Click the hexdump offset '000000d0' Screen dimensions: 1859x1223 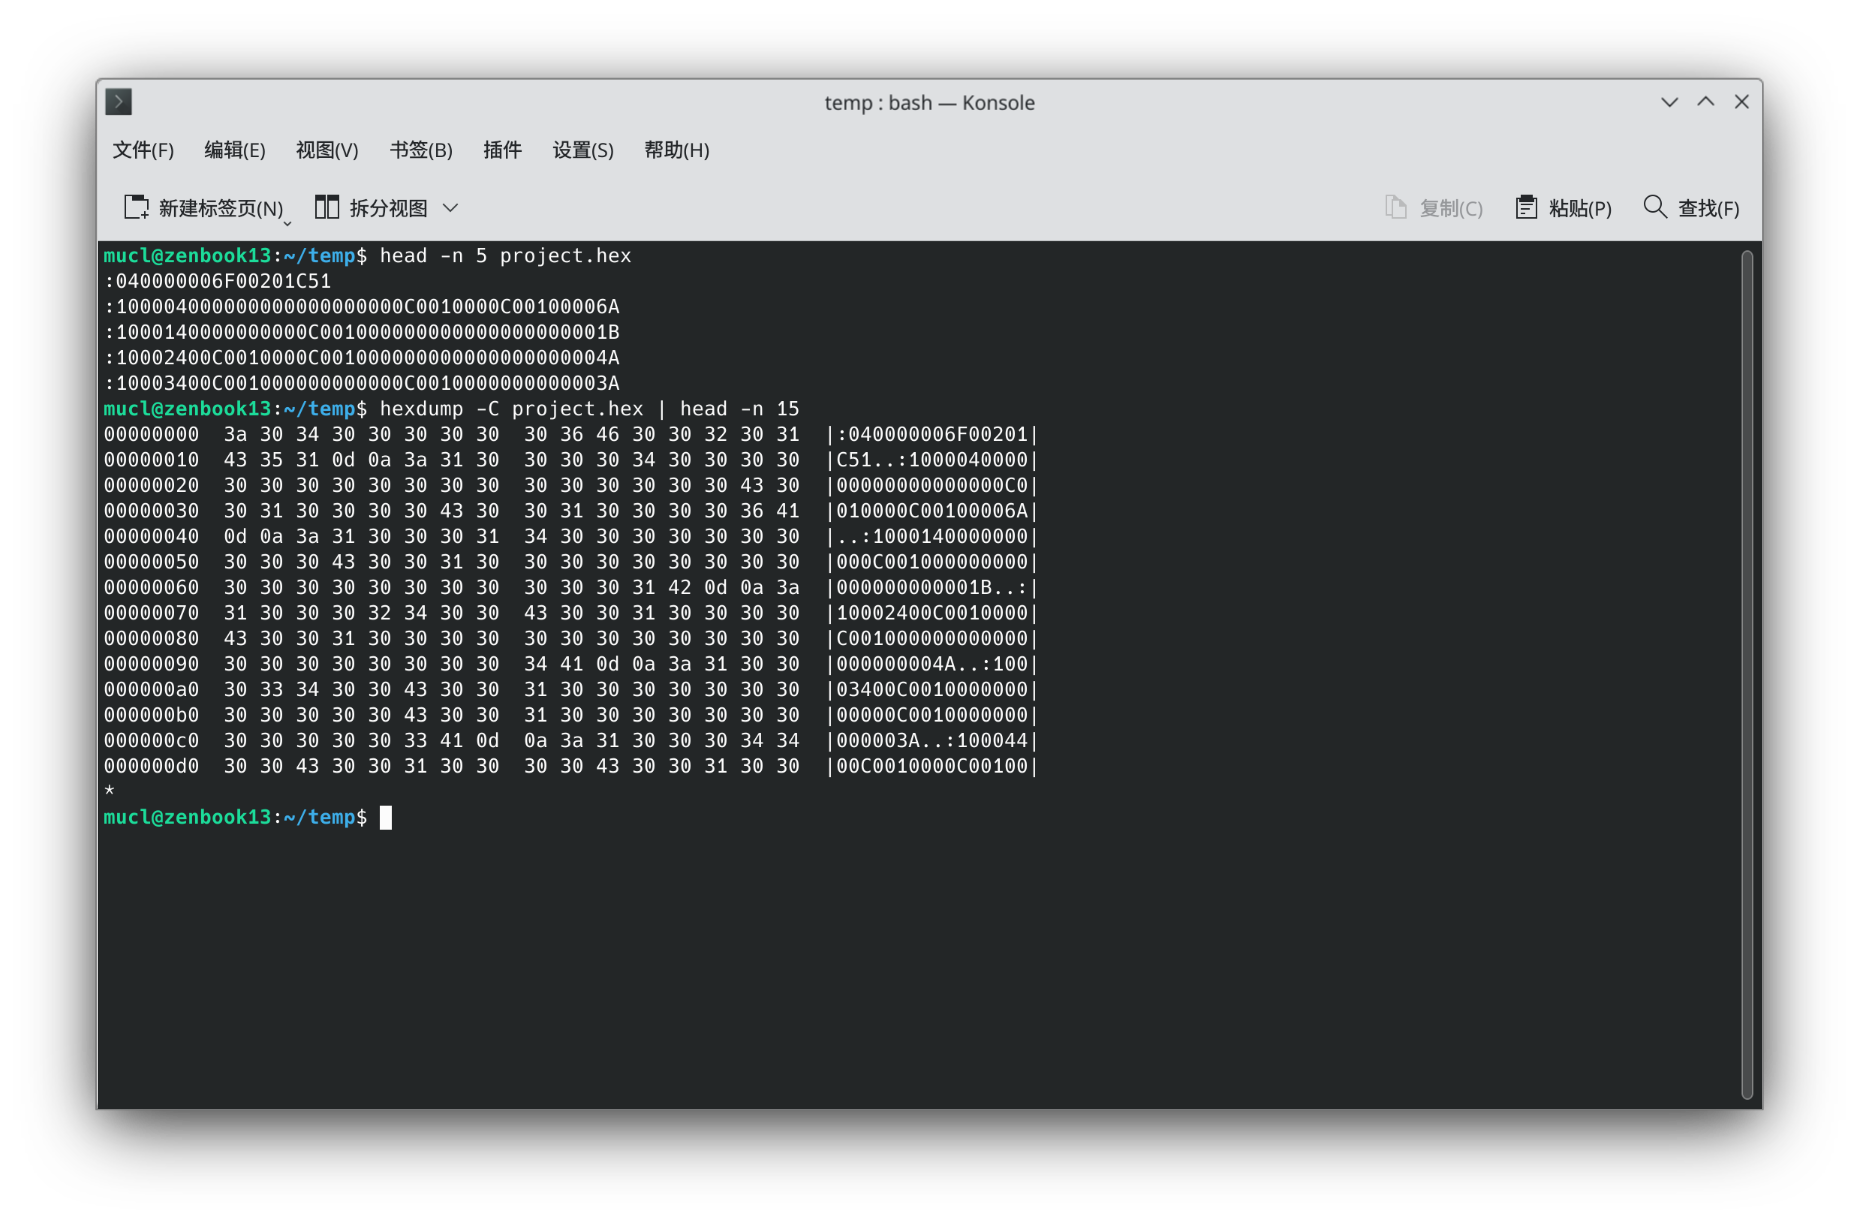tap(151, 766)
